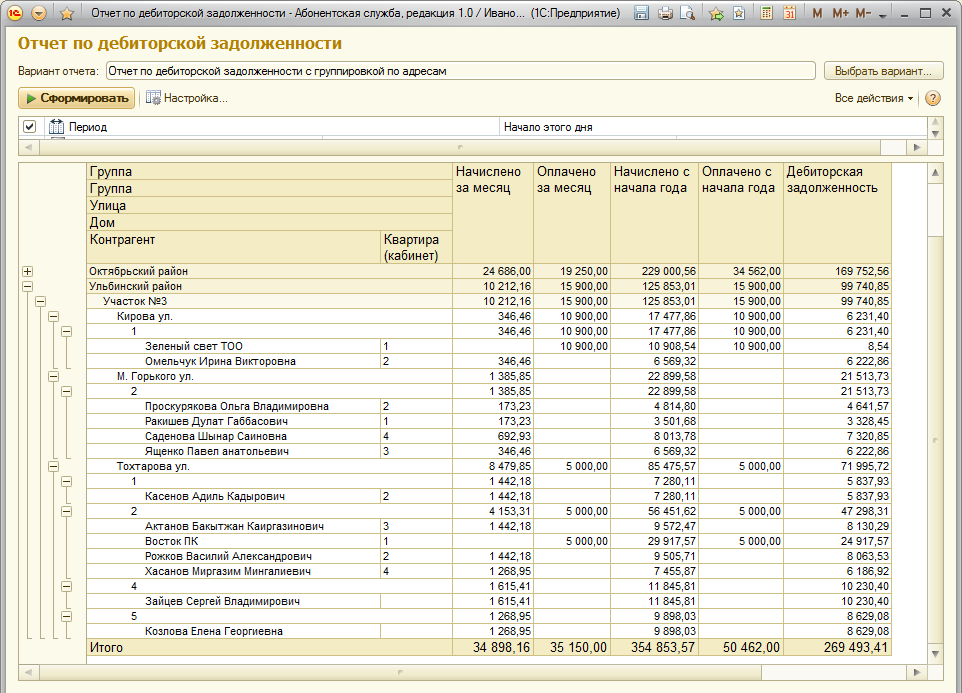This screenshot has height=693, width=962.
Task: Click the Выбрать вариант... button
Action: tap(883, 71)
